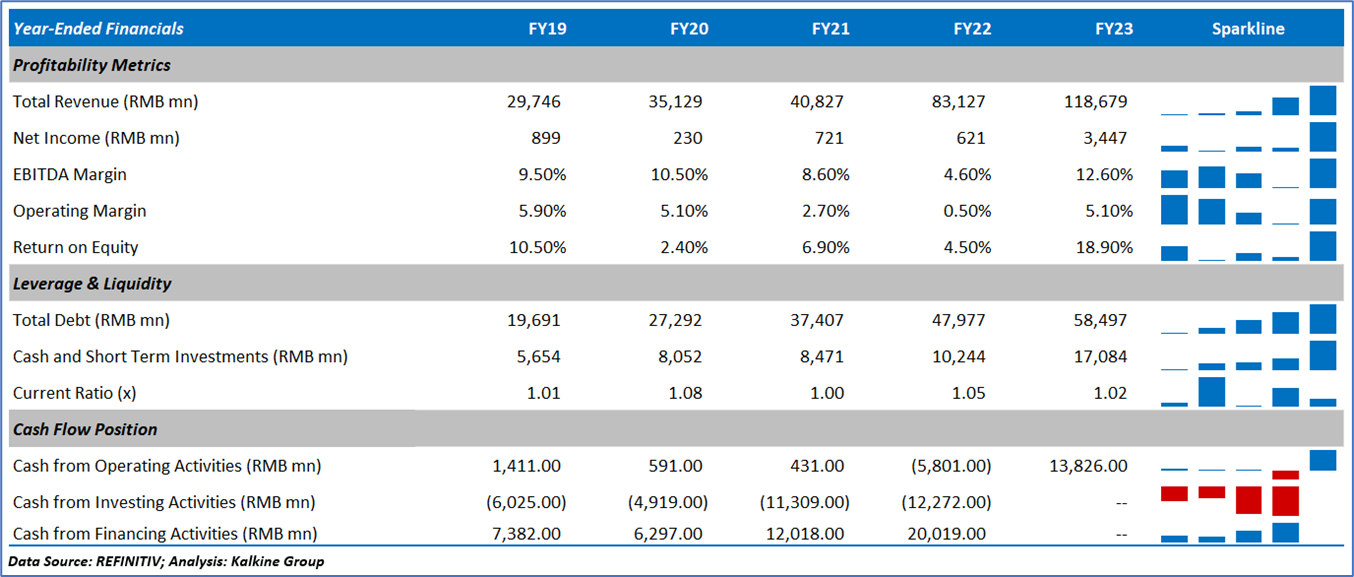Select the FY22 Cash from Operating Activities cell
The image size is (1354, 577).
point(950,465)
